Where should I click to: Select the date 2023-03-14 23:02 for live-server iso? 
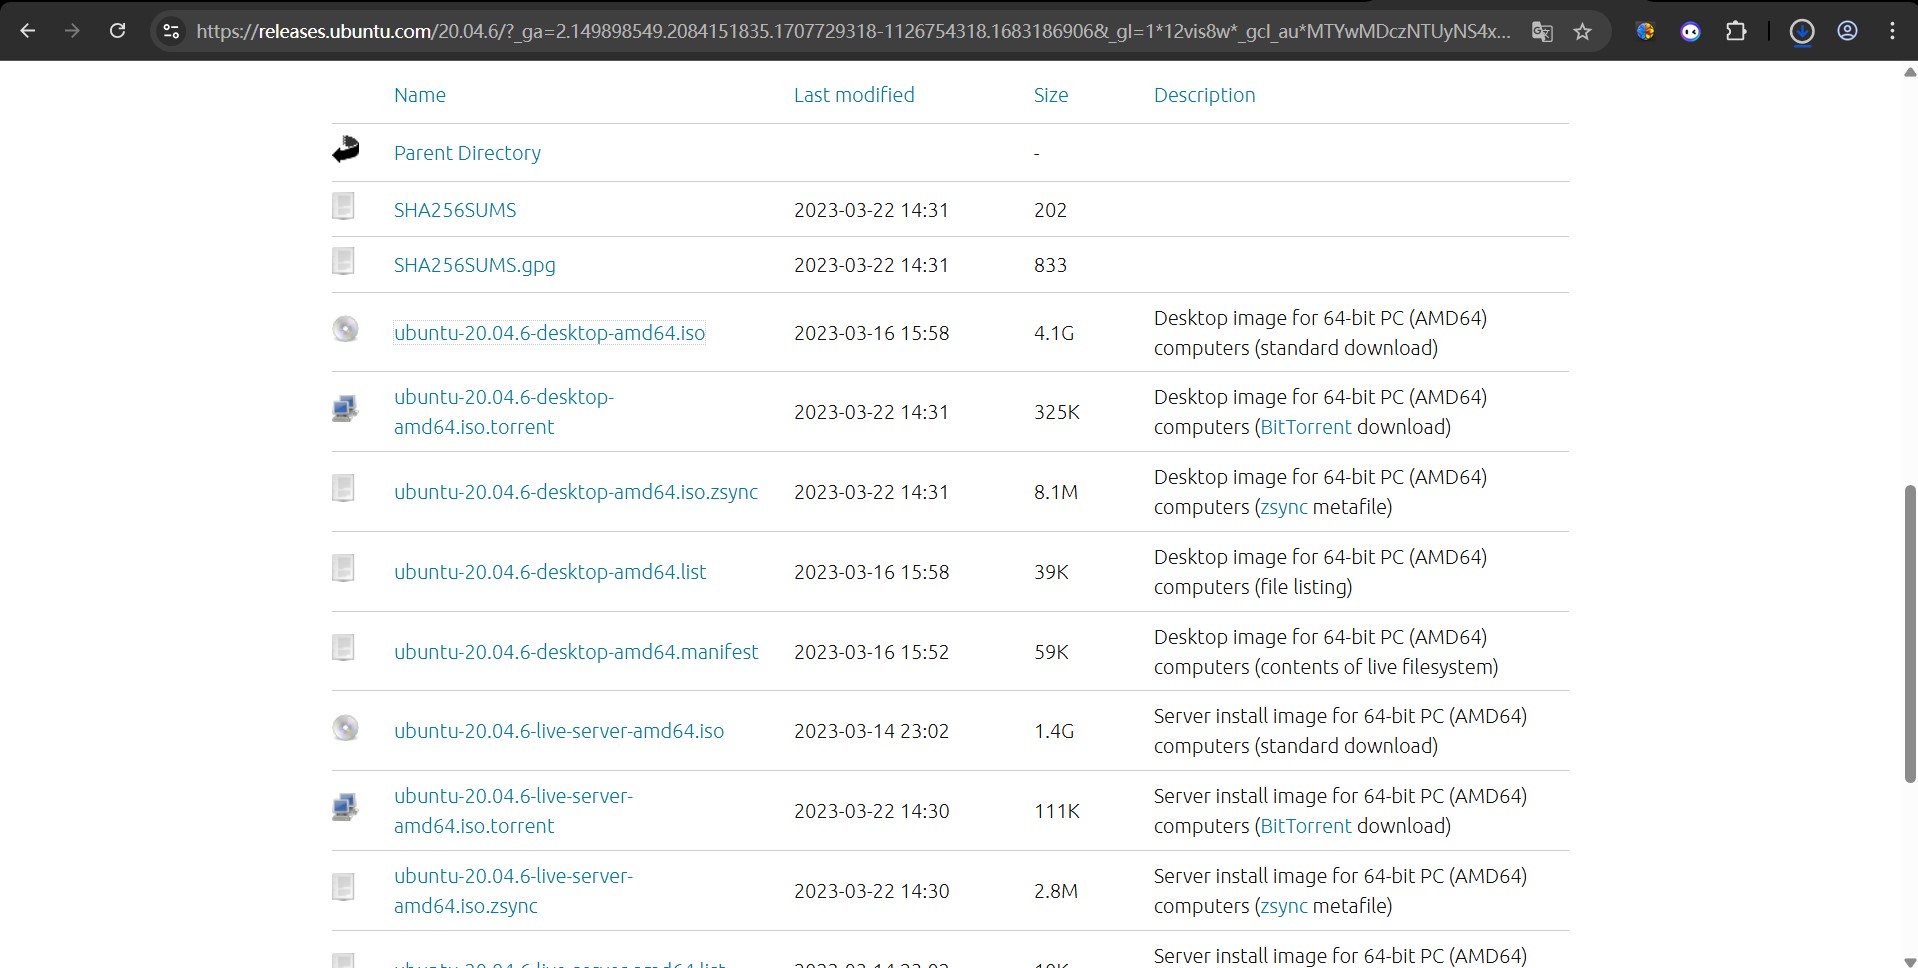coord(871,731)
